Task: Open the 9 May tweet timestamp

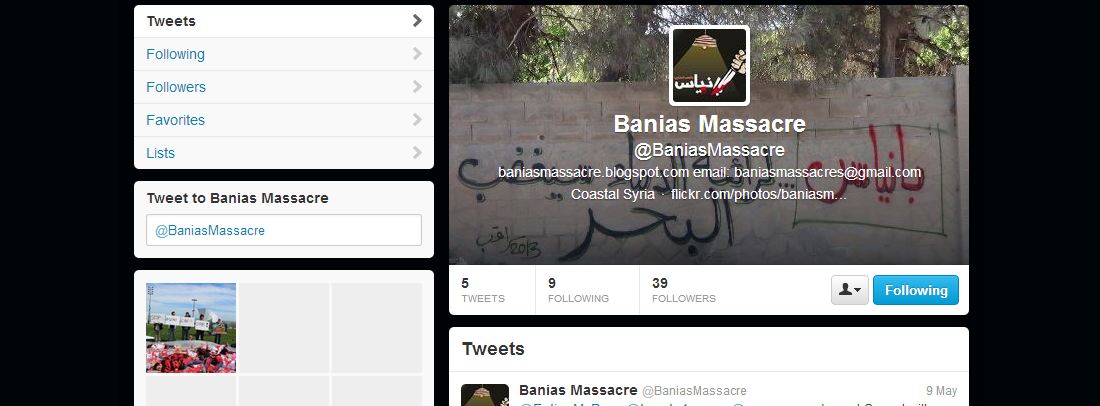Action: [x=941, y=391]
